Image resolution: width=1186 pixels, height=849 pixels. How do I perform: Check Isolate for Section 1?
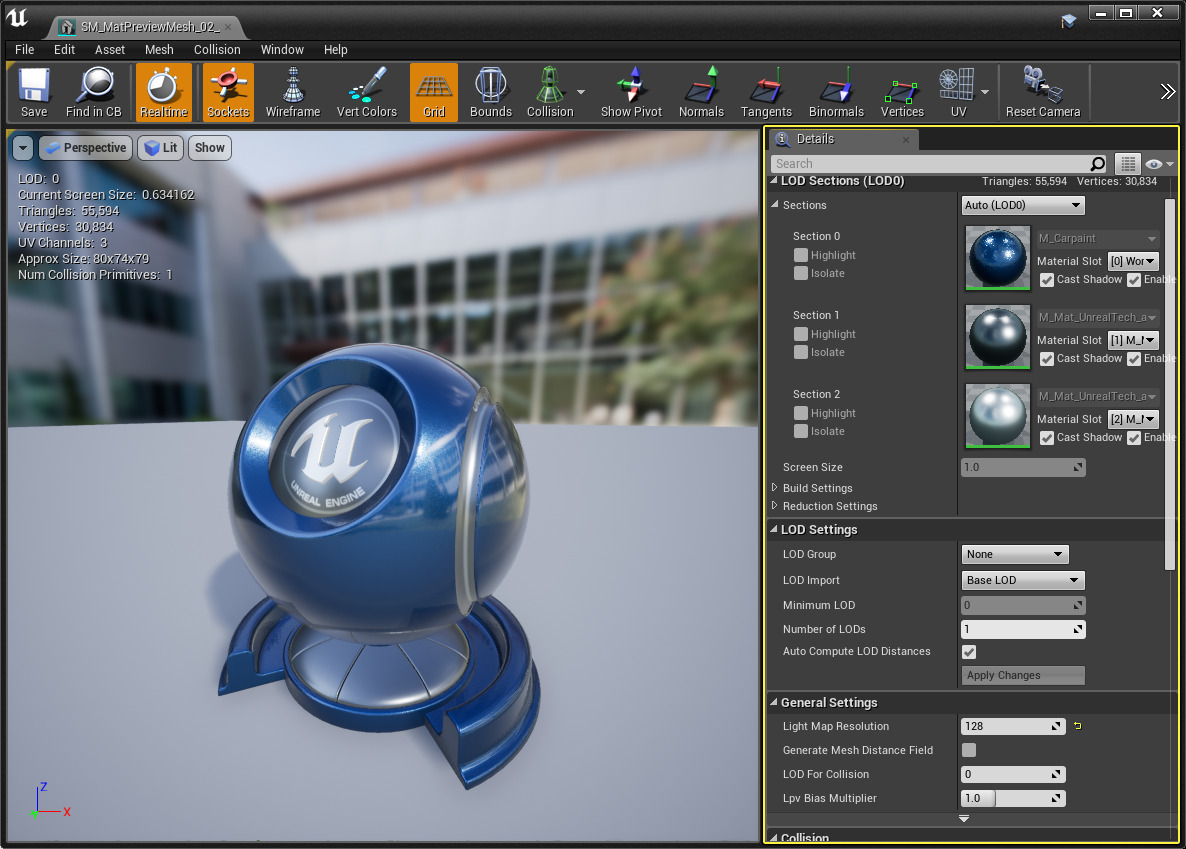(x=801, y=352)
